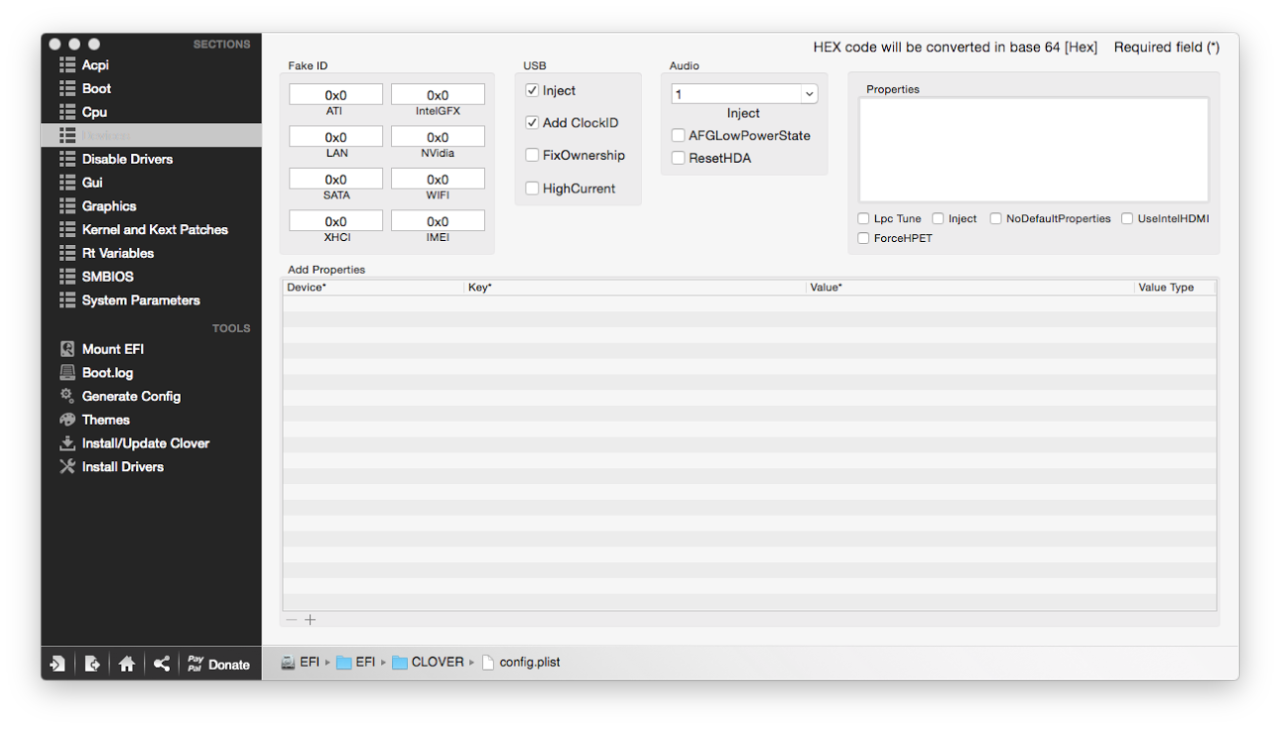Screen dimensions: 1280x729
Task: Enable the UseIntelHDMI checkbox
Action: click(1127, 218)
